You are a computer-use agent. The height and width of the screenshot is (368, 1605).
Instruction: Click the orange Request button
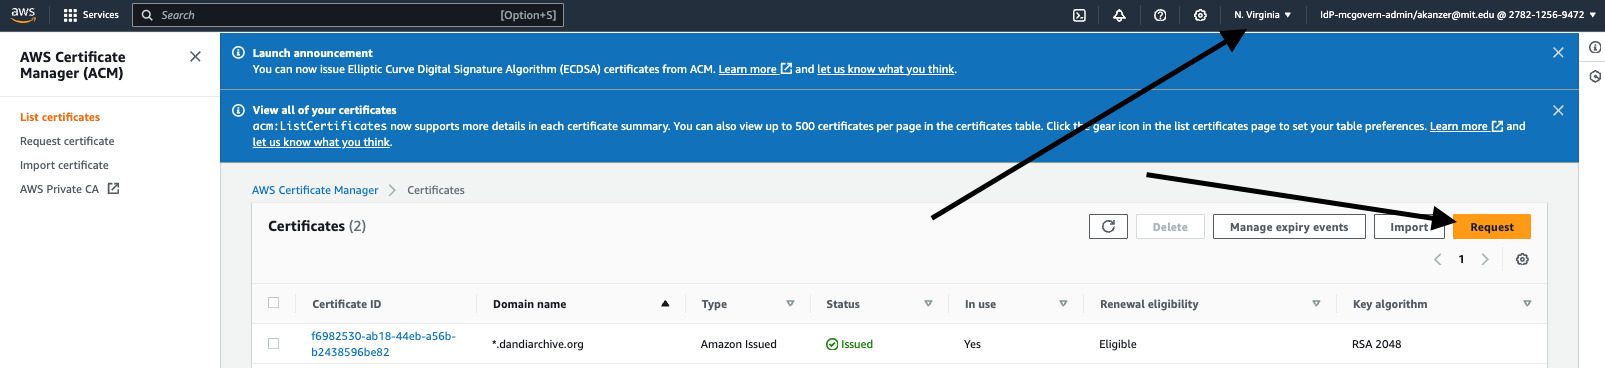[1492, 227]
